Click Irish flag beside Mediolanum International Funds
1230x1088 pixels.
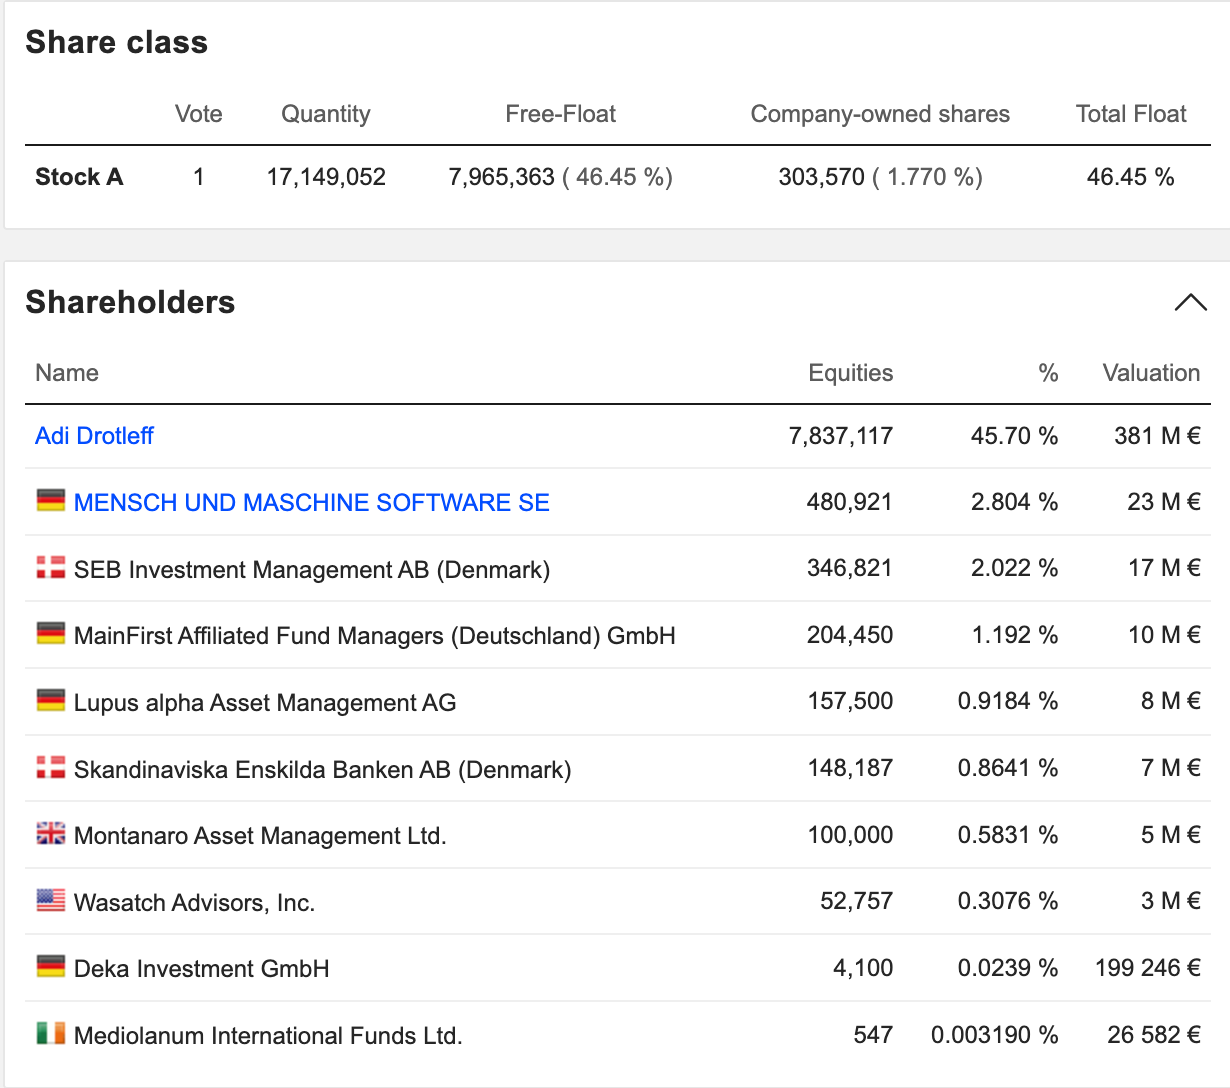click(51, 1033)
